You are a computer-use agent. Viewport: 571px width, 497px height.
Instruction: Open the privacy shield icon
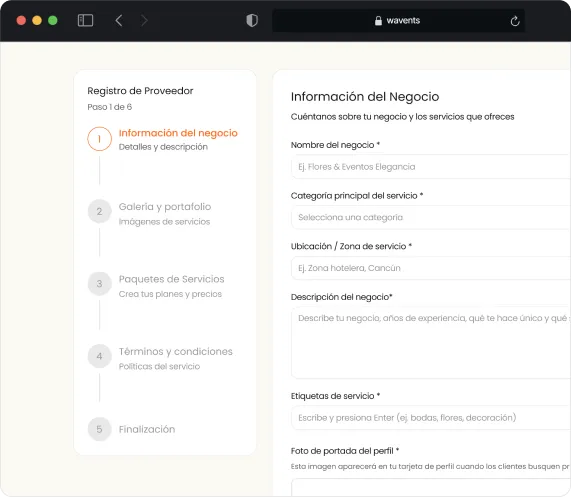[252, 20]
